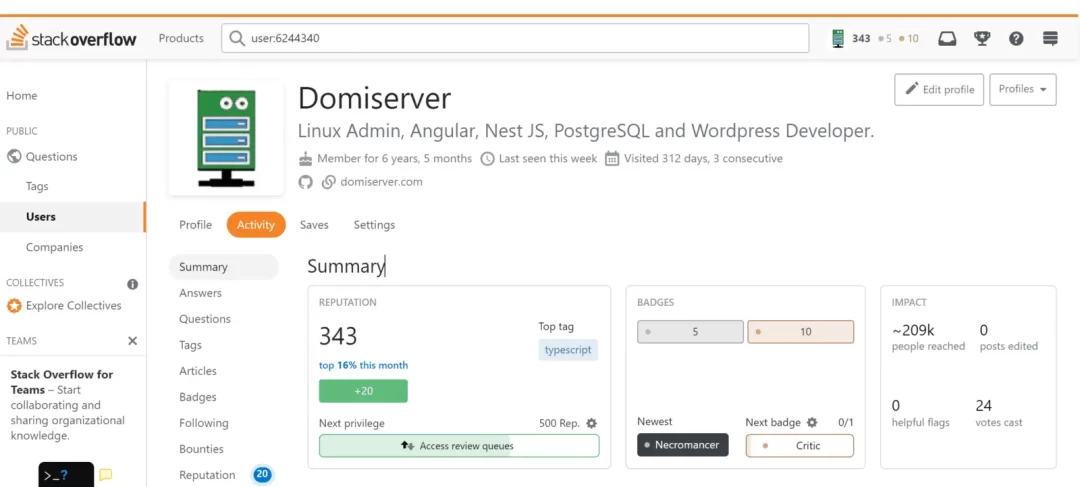Switch to the Saves tab

click(x=314, y=225)
